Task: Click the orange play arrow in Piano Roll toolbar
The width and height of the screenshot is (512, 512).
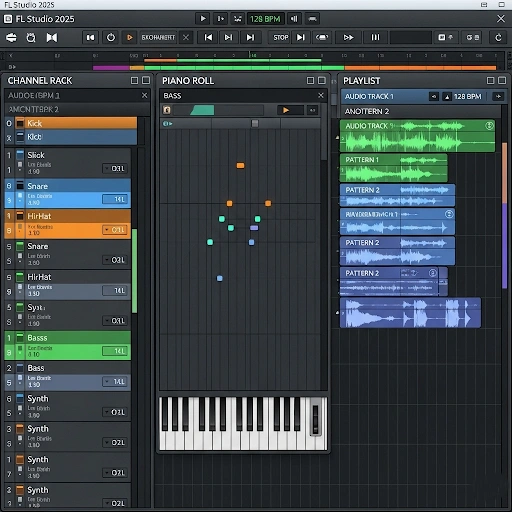Action: (x=286, y=110)
